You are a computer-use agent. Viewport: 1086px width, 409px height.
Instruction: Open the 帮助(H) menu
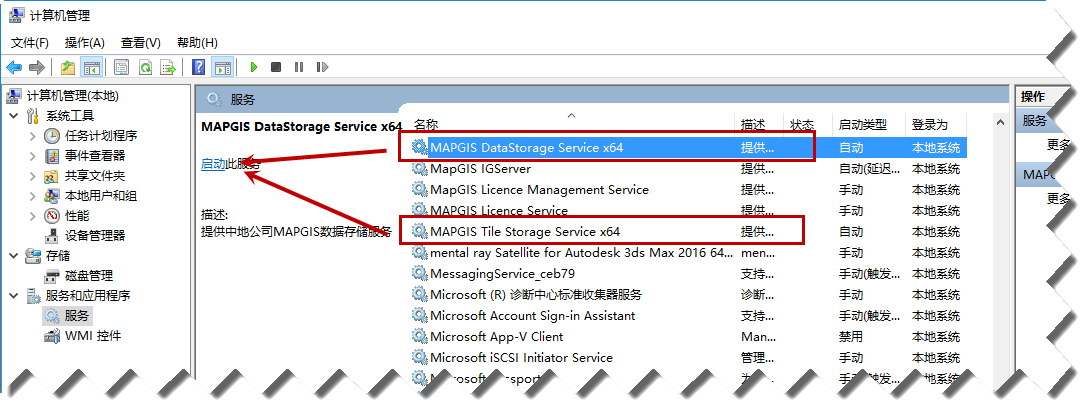[x=197, y=43]
